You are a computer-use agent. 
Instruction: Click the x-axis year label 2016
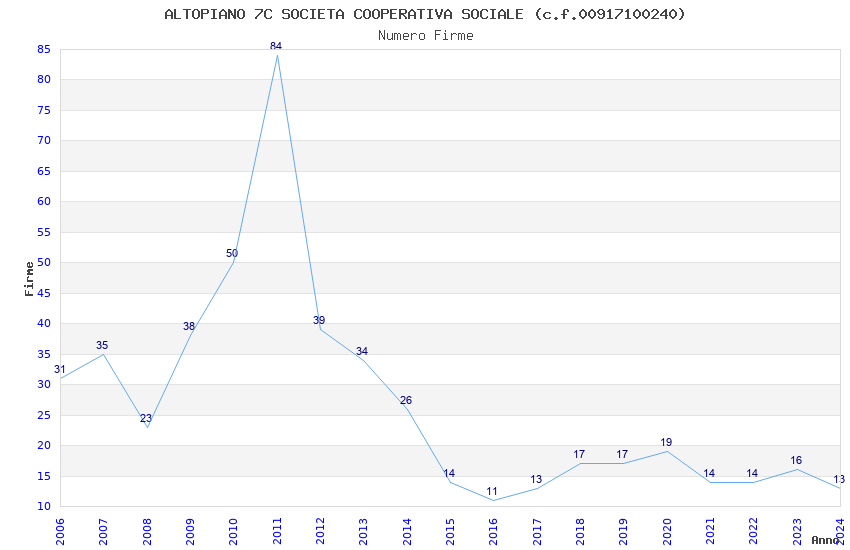tap(494, 532)
